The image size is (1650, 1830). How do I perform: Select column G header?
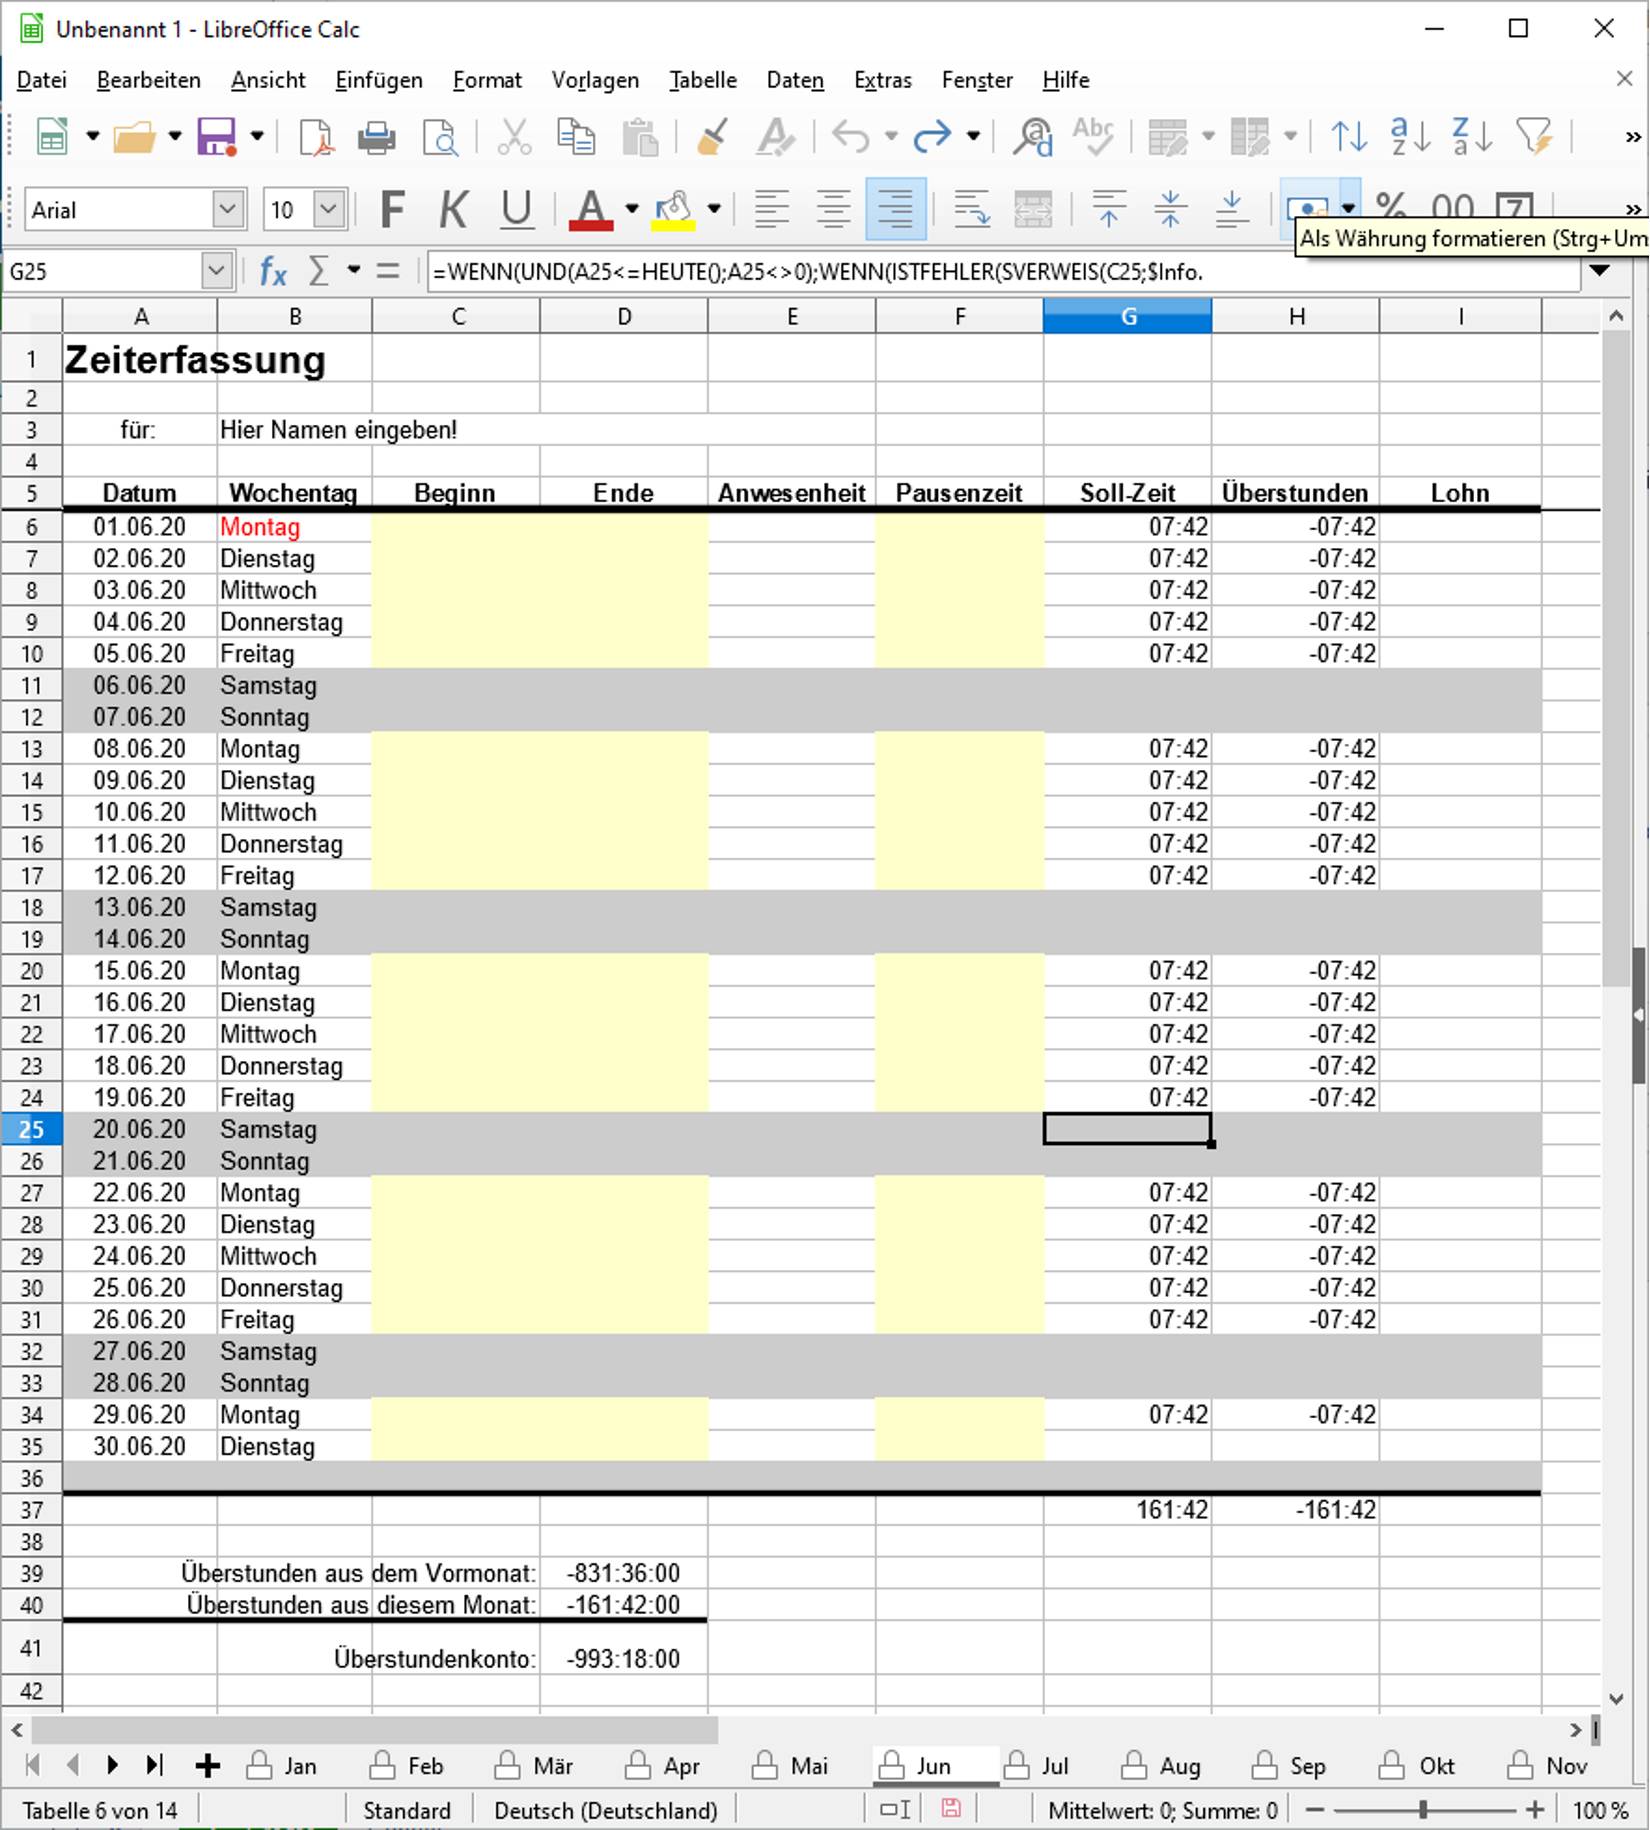pos(1127,317)
